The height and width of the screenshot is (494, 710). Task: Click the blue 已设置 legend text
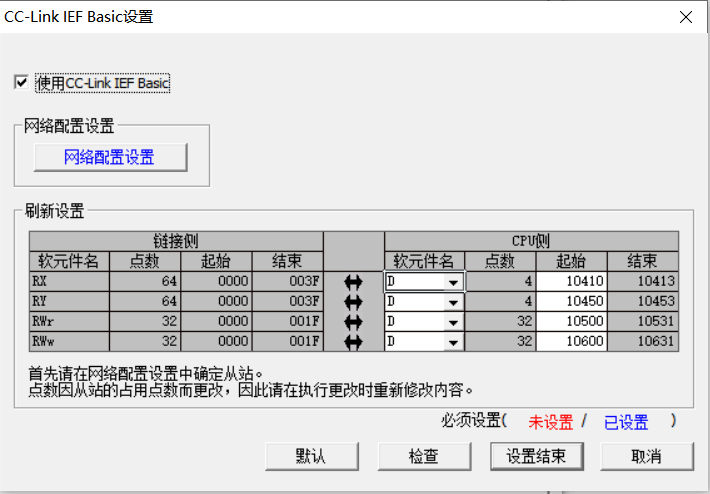[626, 422]
